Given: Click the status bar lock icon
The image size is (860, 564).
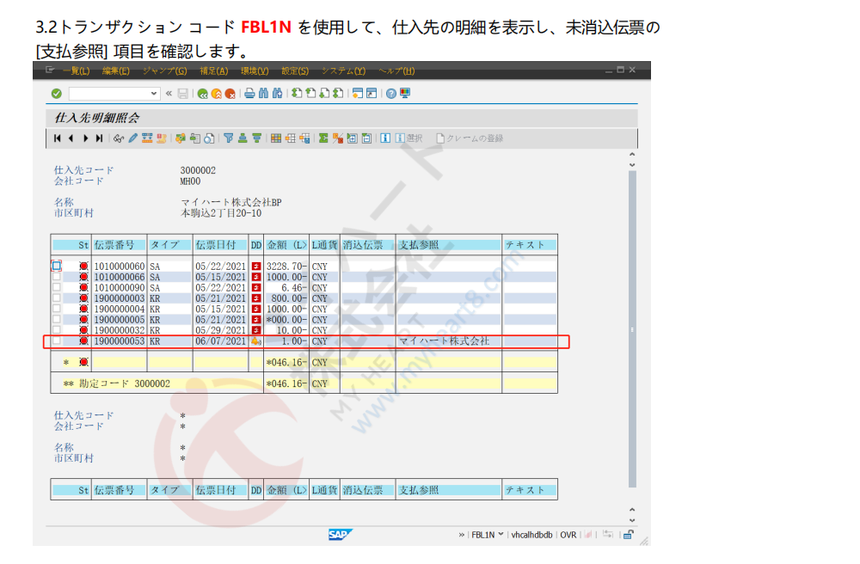Looking at the screenshot, I should coord(629,534).
